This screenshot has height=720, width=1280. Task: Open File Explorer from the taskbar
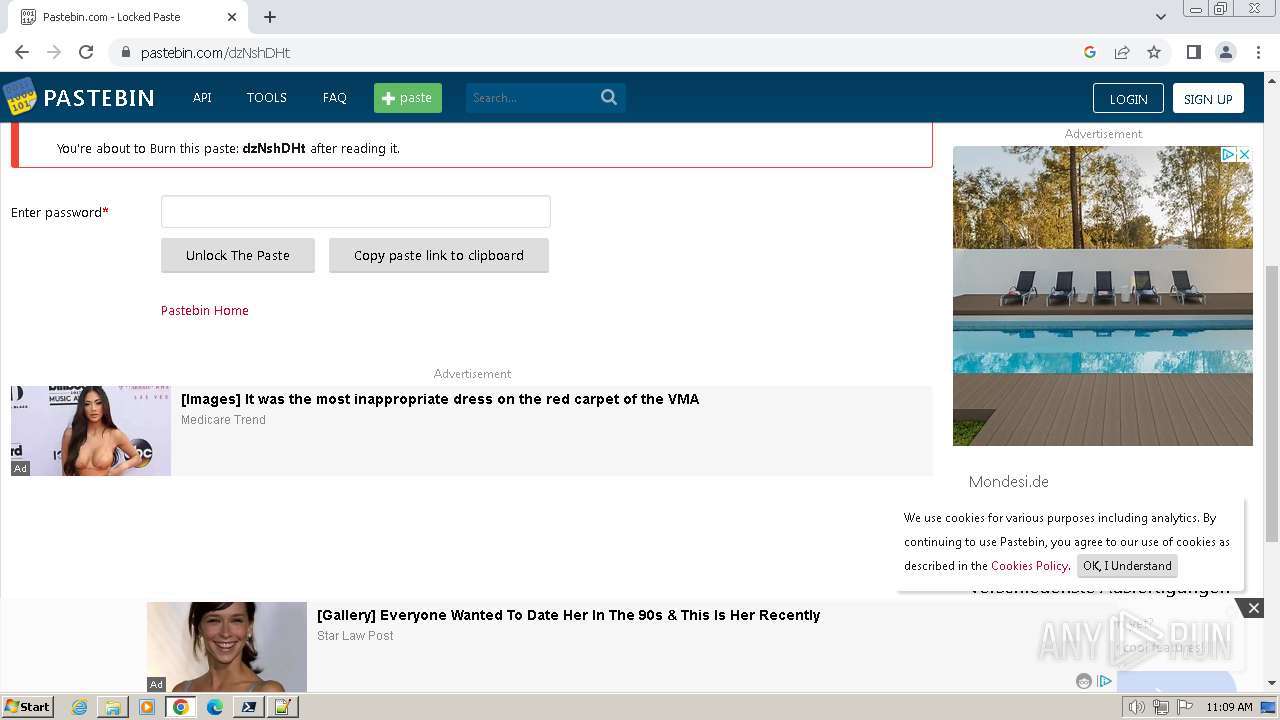(x=113, y=707)
